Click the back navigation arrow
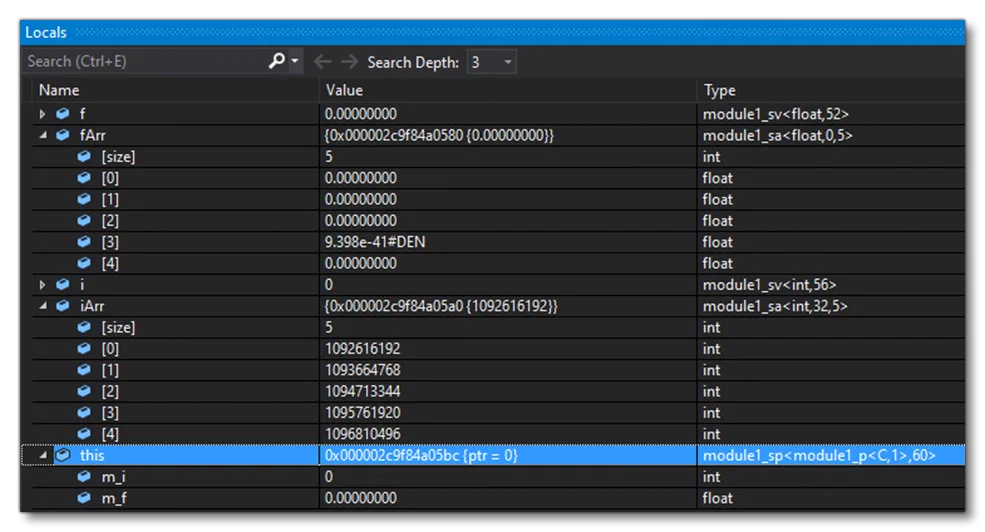The image size is (985, 532). pyautogui.click(x=322, y=62)
